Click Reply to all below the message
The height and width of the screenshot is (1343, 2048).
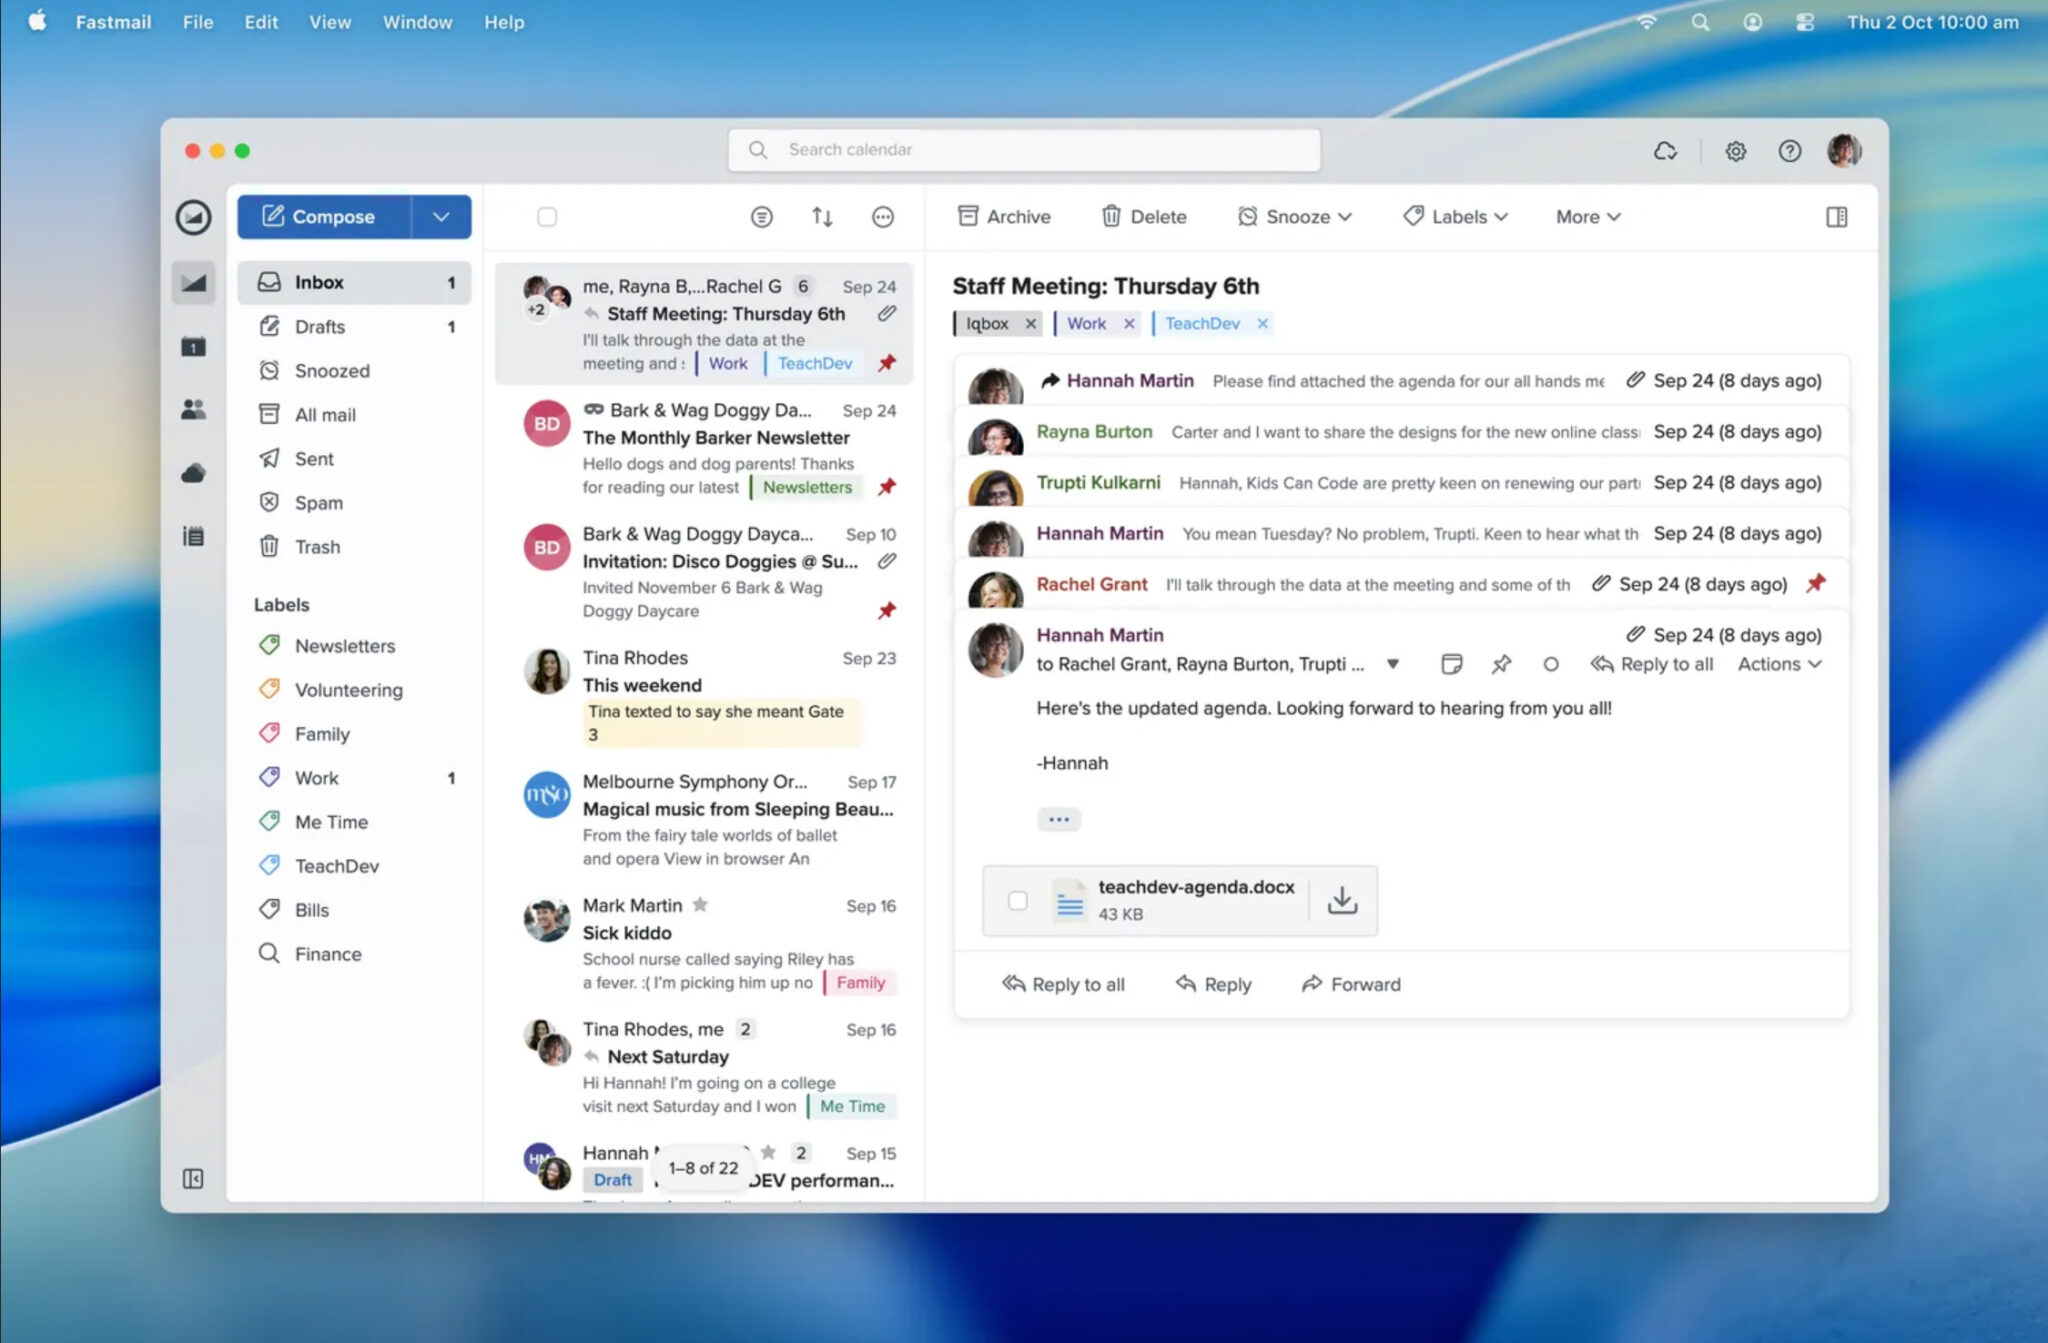click(x=1063, y=984)
